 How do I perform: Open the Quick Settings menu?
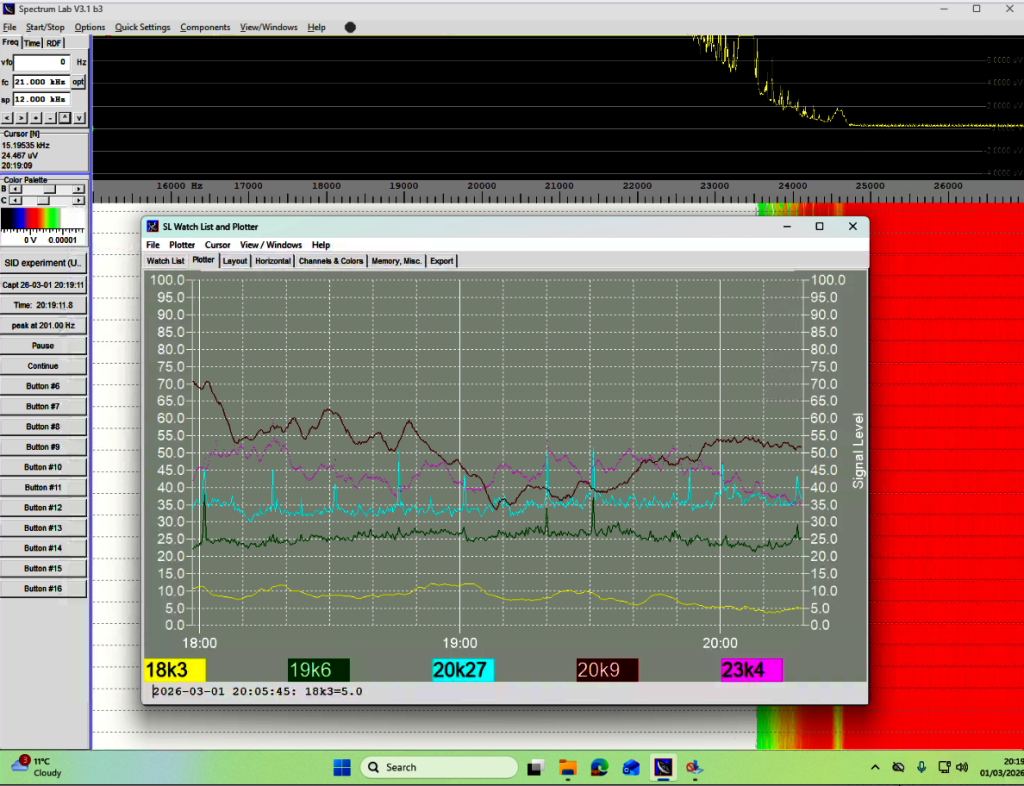(x=142, y=27)
